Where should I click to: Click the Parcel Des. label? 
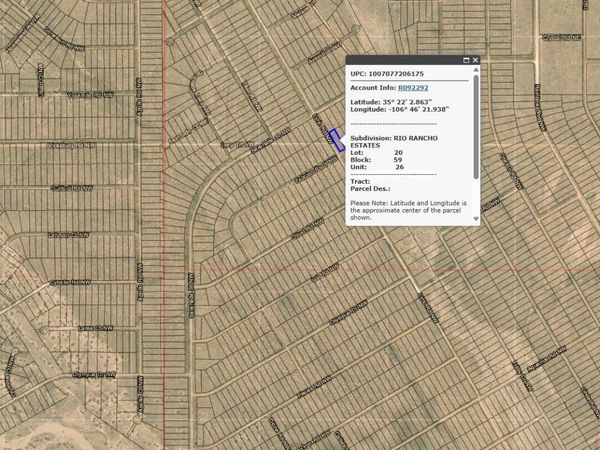coord(370,189)
